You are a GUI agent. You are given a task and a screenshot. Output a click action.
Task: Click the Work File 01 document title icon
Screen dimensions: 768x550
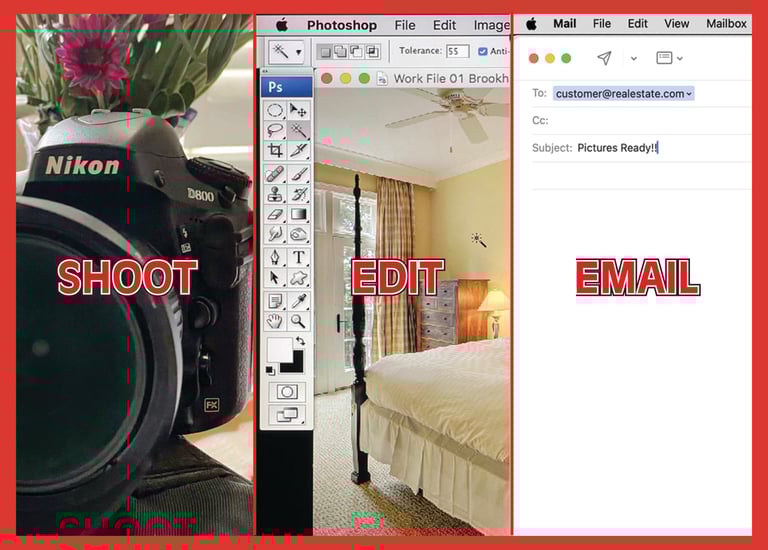click(382, 79)
